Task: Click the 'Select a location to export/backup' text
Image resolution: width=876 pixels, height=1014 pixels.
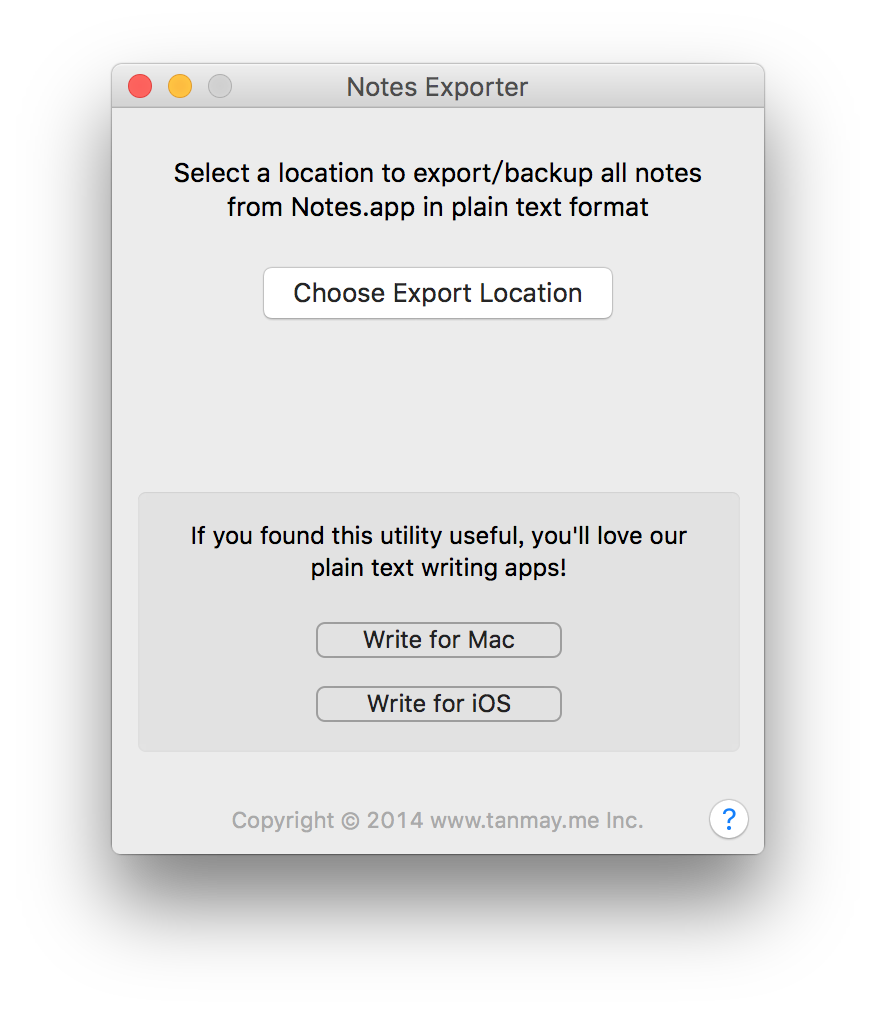Action: point(438,190)
